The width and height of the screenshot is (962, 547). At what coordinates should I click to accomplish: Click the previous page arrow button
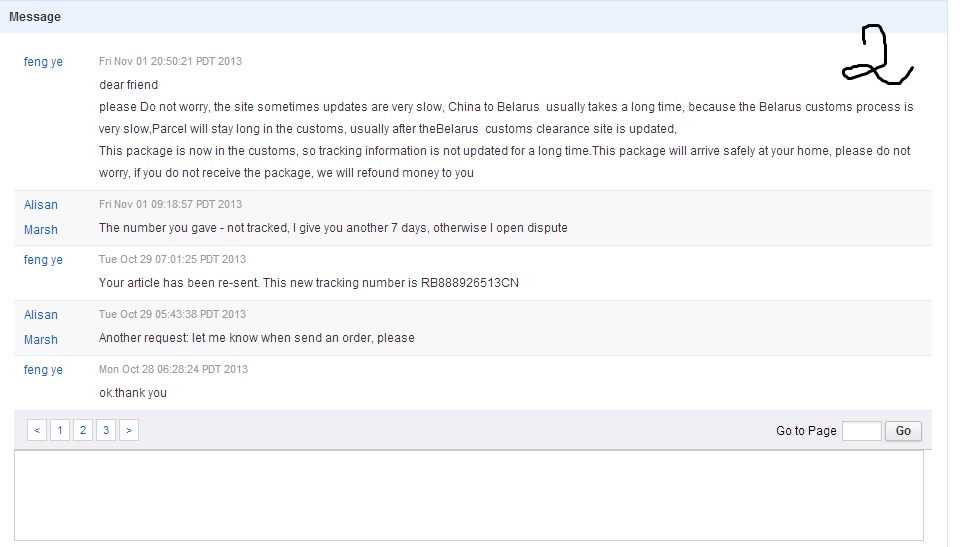(38, 430)
